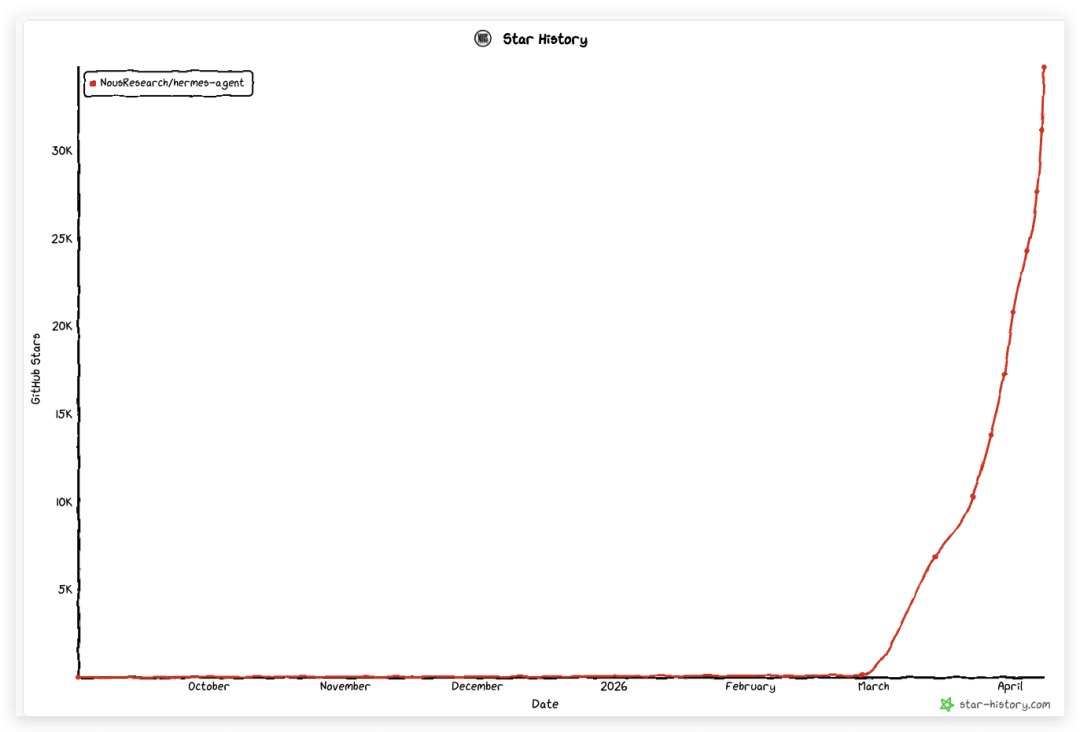Click the GitHub Stars vertical axis title
1080x732 pixels.
36,368
